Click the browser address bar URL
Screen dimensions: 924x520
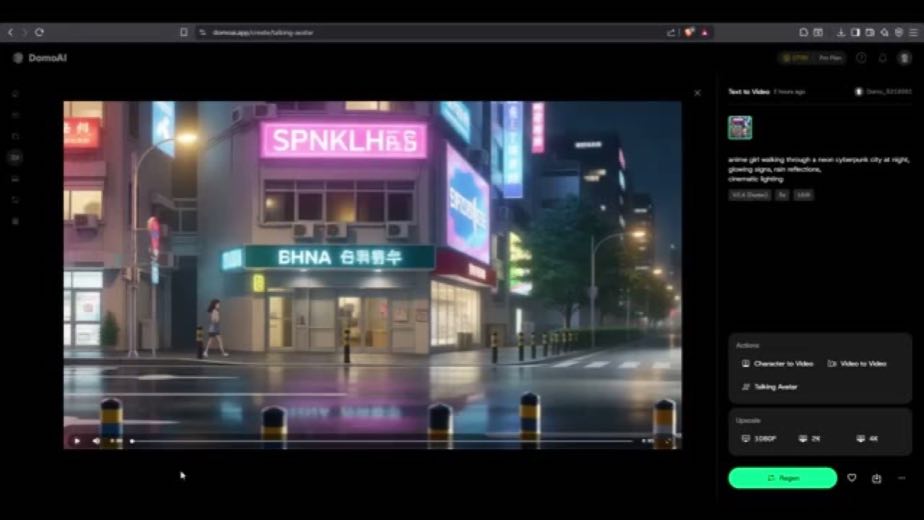[x=263, y=32]
